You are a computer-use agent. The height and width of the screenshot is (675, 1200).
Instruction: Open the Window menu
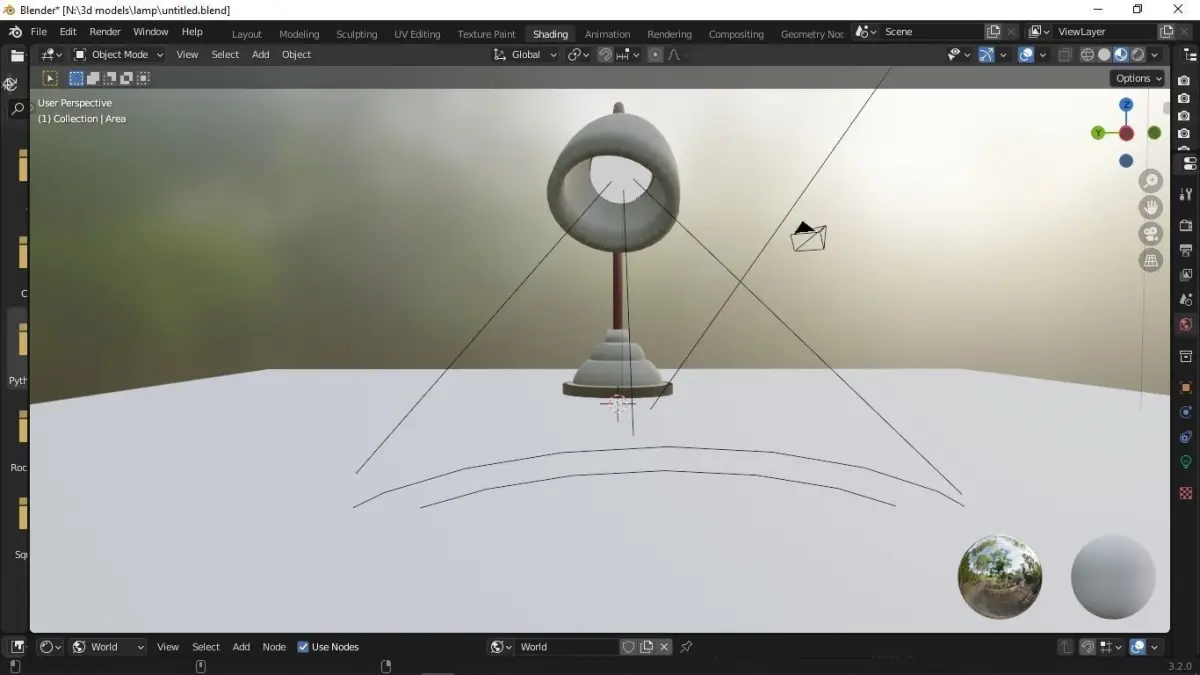(x=151, y=32)
